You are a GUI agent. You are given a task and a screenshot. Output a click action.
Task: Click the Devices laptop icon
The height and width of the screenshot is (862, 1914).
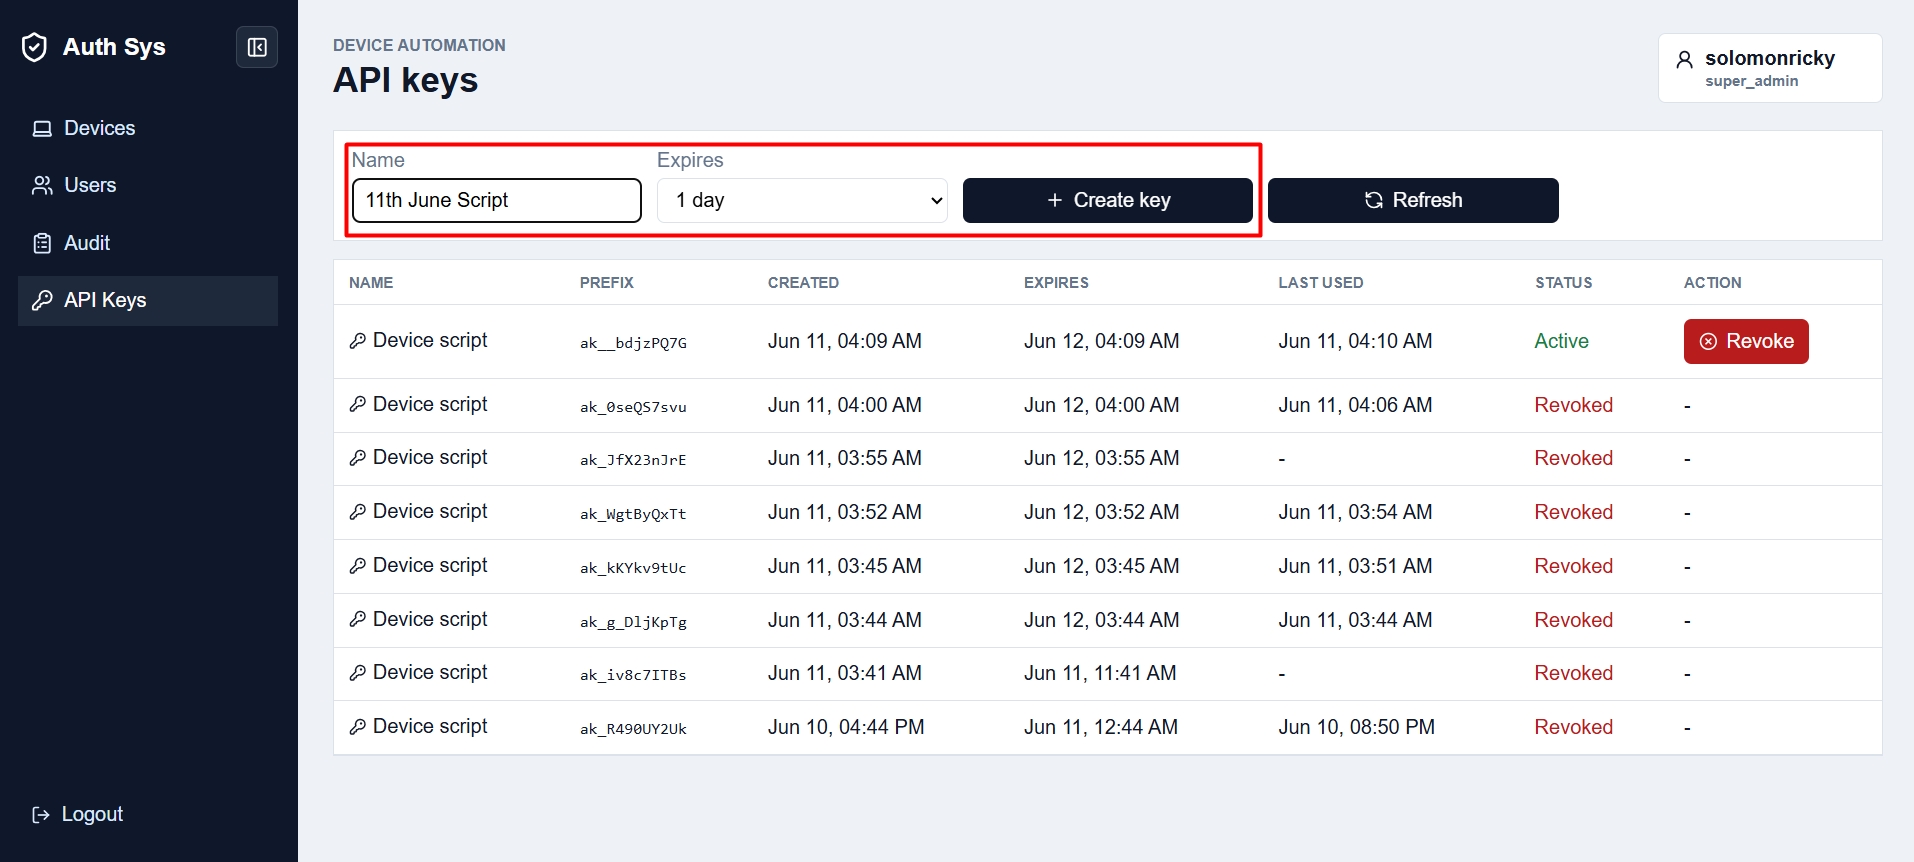42,128
